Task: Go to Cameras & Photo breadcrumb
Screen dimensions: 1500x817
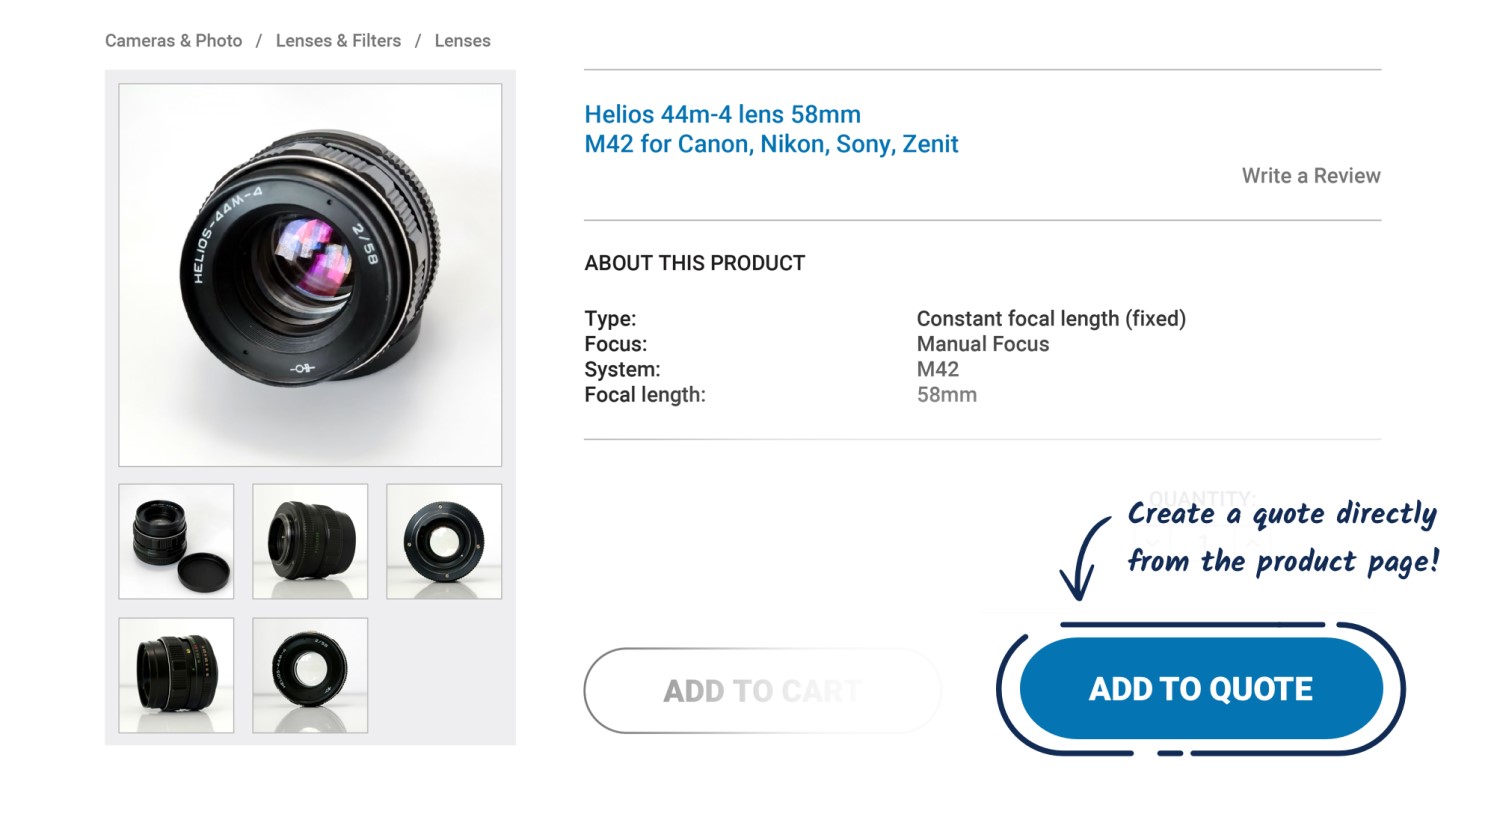Action: point(174,41)
